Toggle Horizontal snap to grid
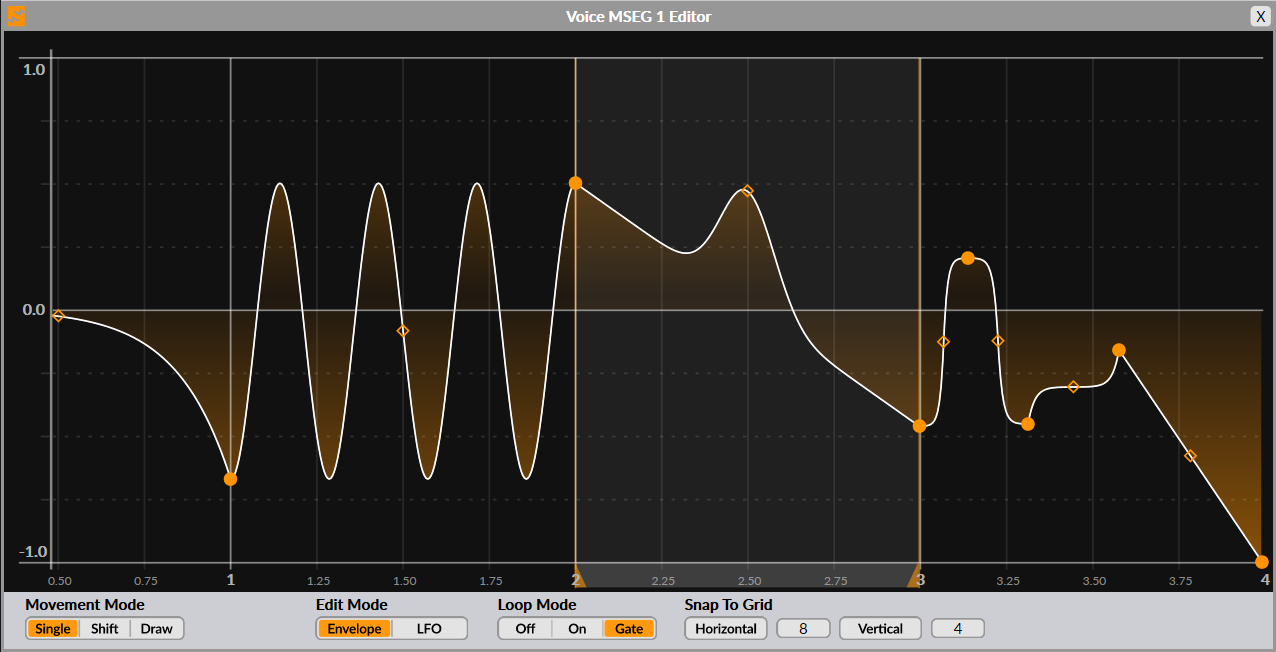This screenshot has height=652, width=1276. point(725,628)
